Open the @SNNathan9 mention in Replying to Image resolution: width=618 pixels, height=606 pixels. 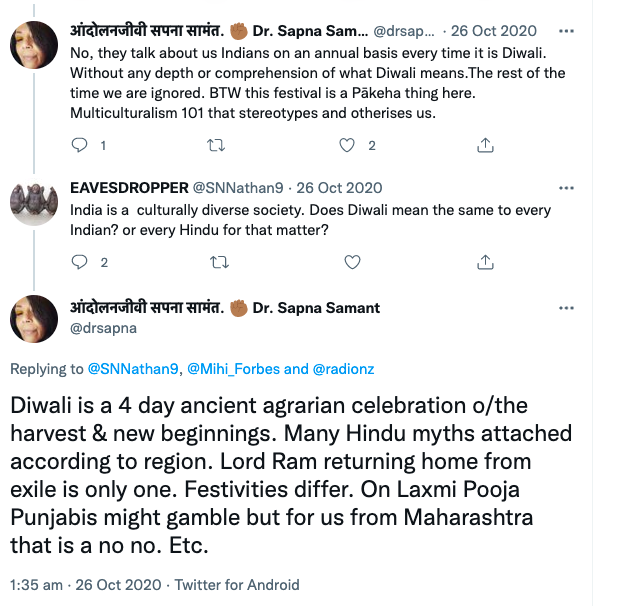pos(132,369)
